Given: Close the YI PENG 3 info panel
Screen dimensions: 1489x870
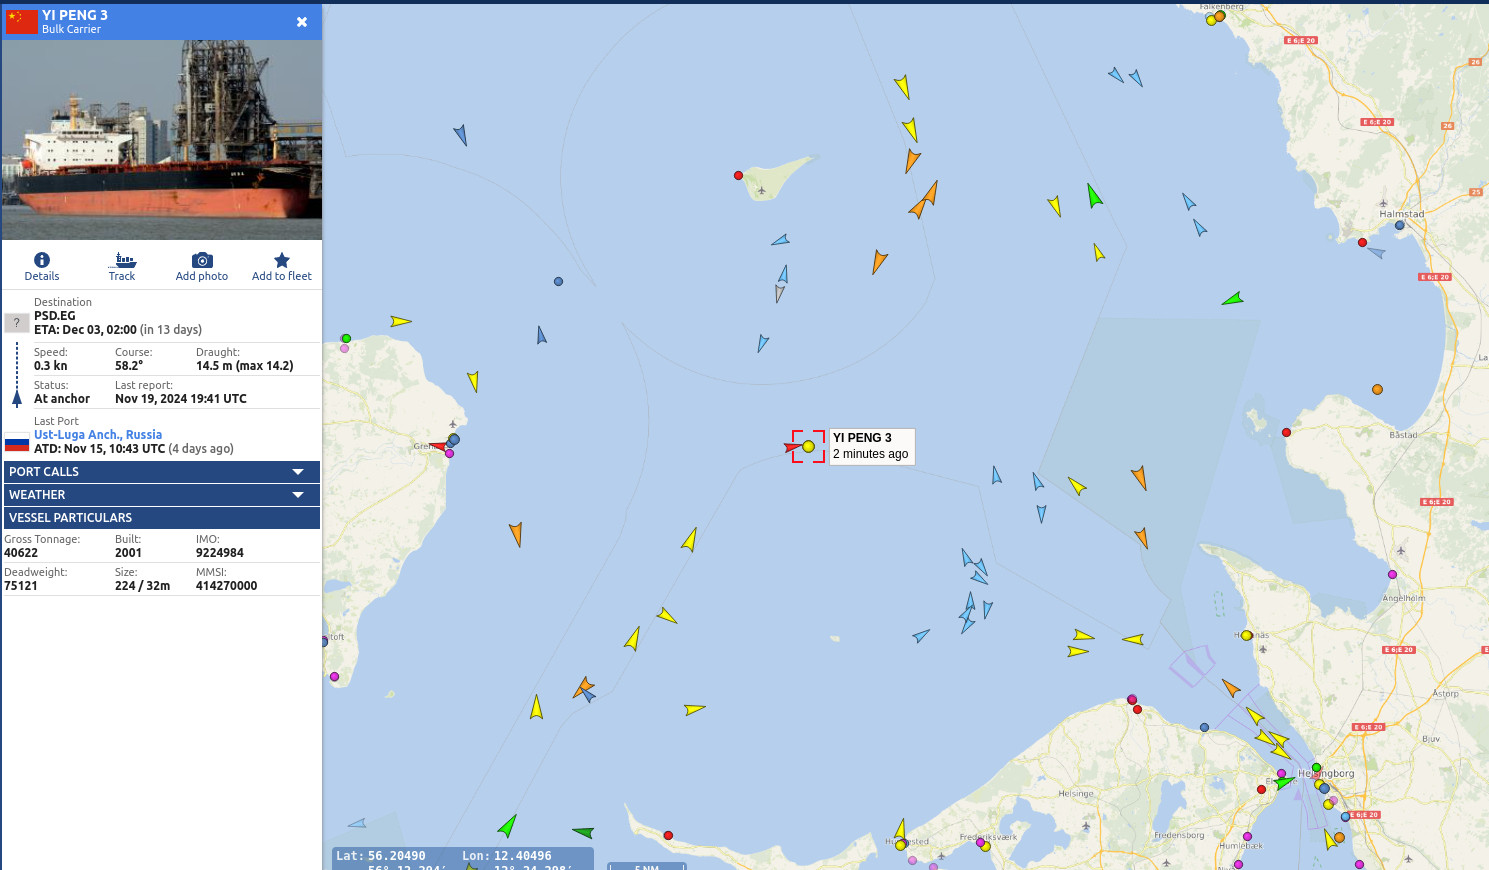Looking at the screenshot, I should [302, 22].
